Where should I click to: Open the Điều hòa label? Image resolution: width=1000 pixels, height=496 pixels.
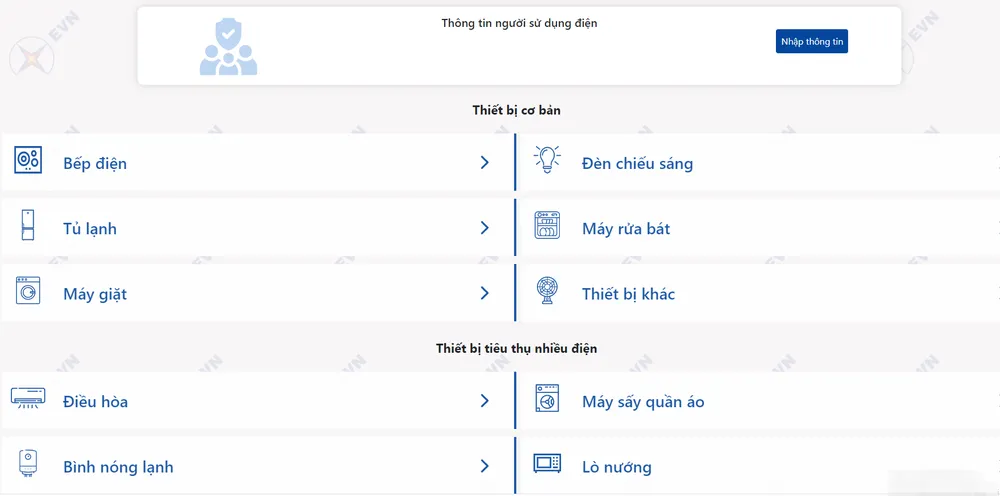tap(96, 402)
